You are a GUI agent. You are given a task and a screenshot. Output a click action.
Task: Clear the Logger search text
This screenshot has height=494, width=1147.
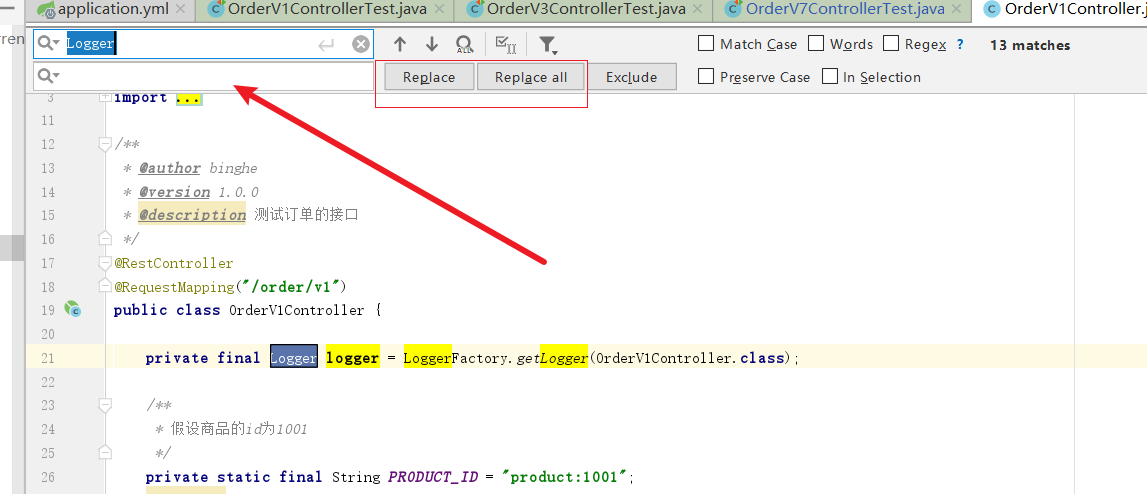[x=361, y=44]
